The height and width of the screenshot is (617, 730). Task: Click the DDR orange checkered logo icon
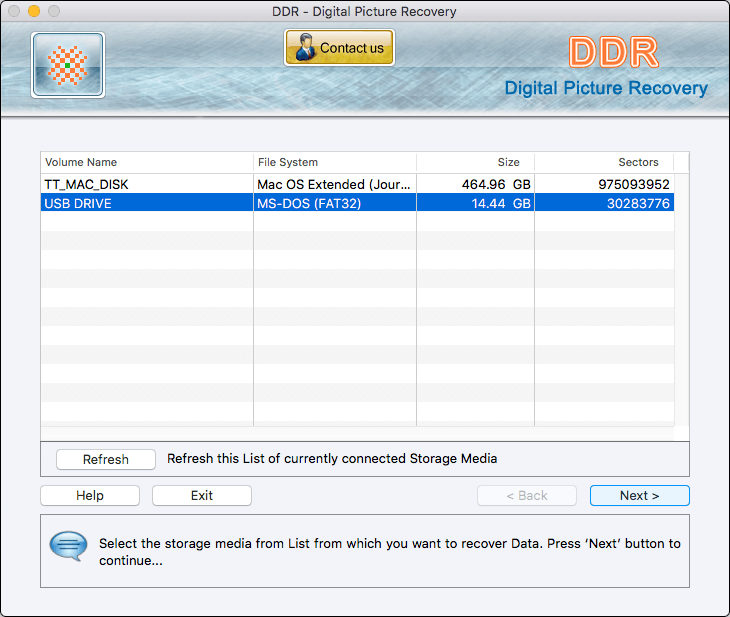tap(68, 65)
